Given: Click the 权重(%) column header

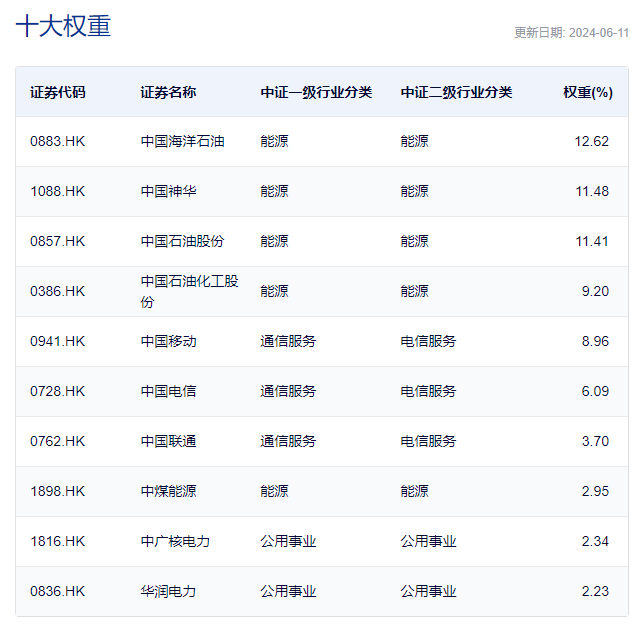Looking at the screenshot, I should click(x=587, y=92).
